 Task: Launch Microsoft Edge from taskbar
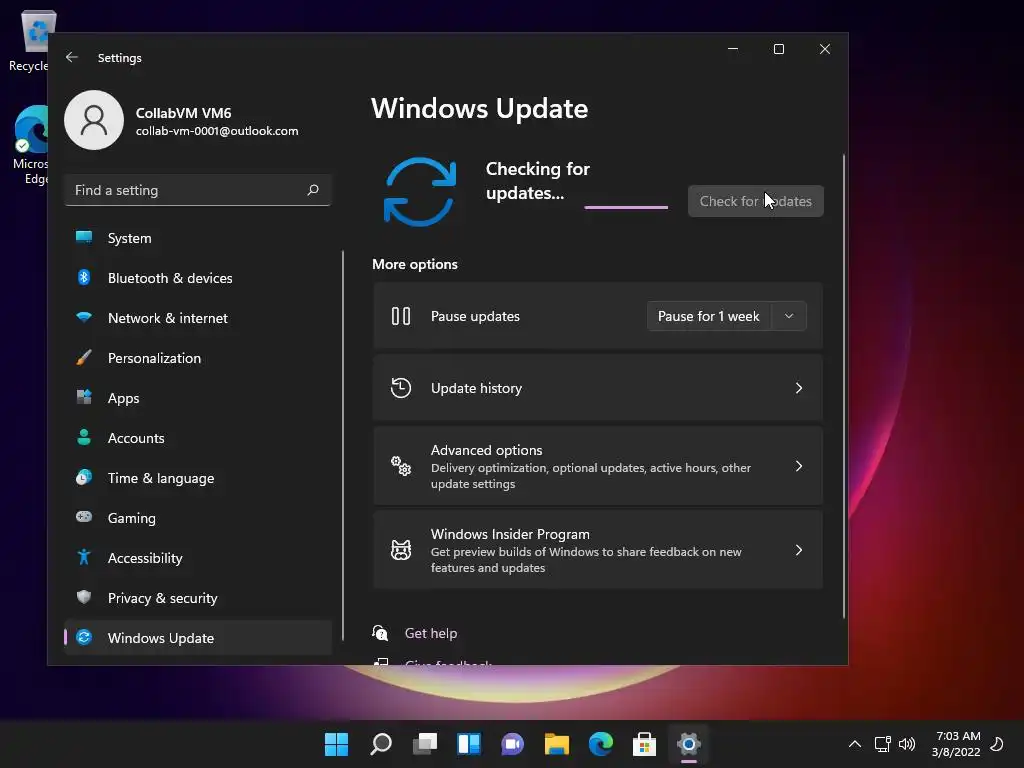[x=601, y=744]
